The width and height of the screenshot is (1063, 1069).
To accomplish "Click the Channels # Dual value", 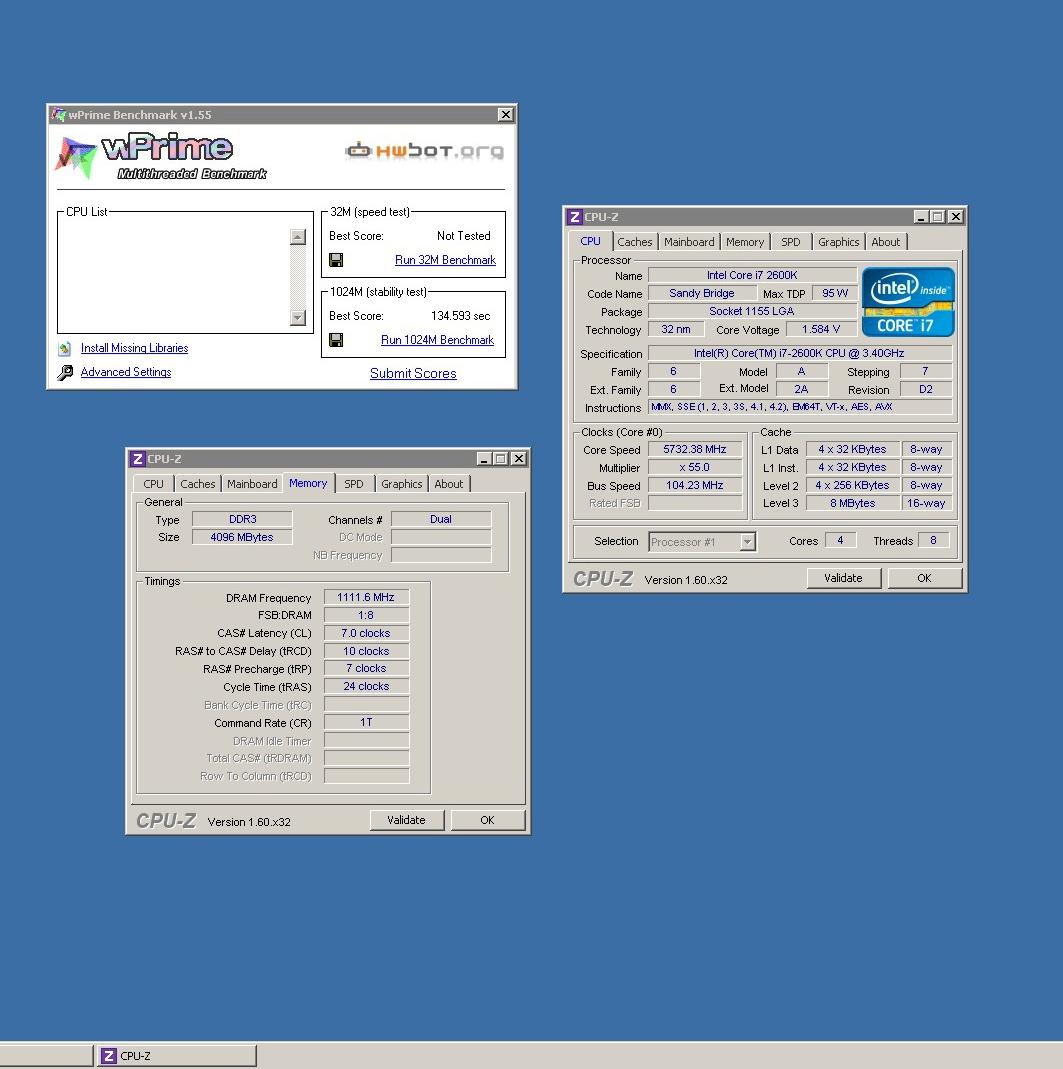I will (x=441, y=519).
